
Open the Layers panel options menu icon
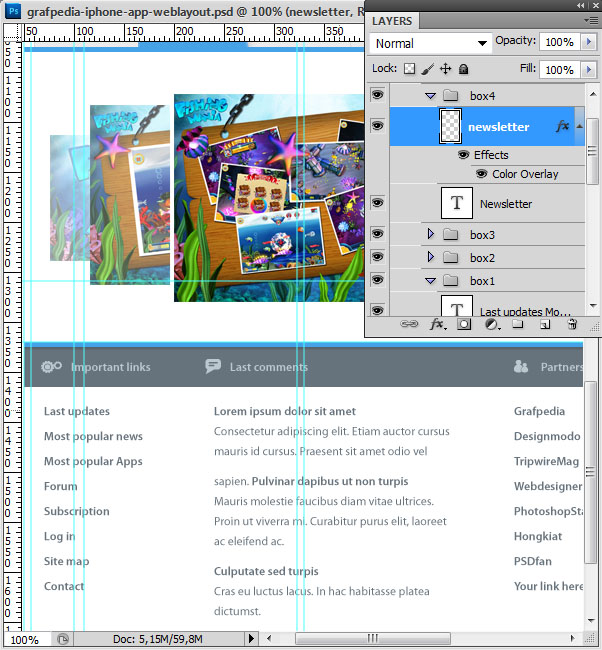tap(591, 20)
